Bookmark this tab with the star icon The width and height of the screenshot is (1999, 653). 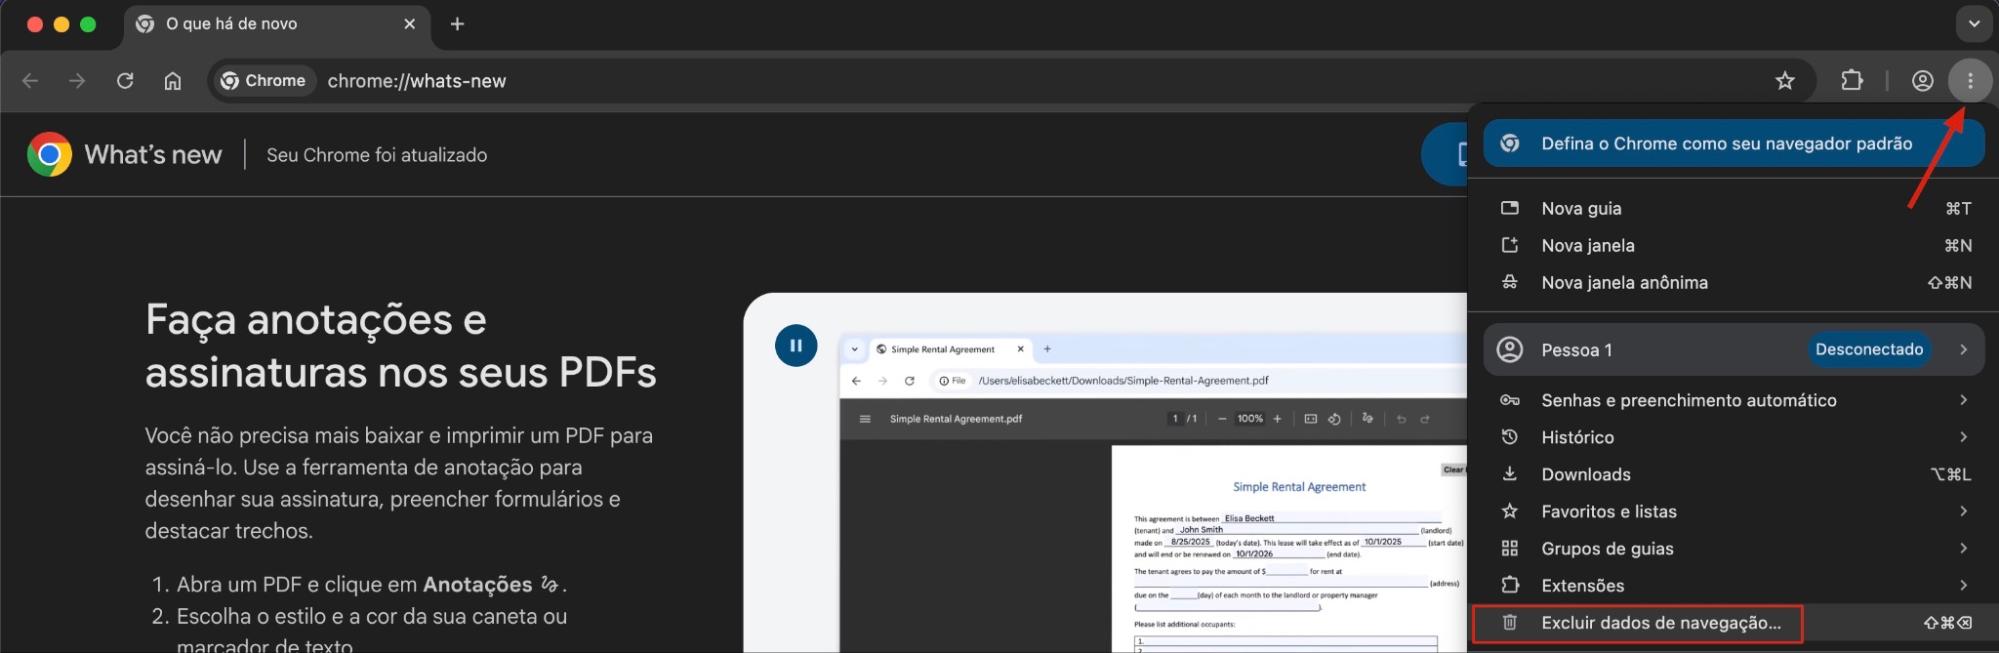click(1785, 81)
